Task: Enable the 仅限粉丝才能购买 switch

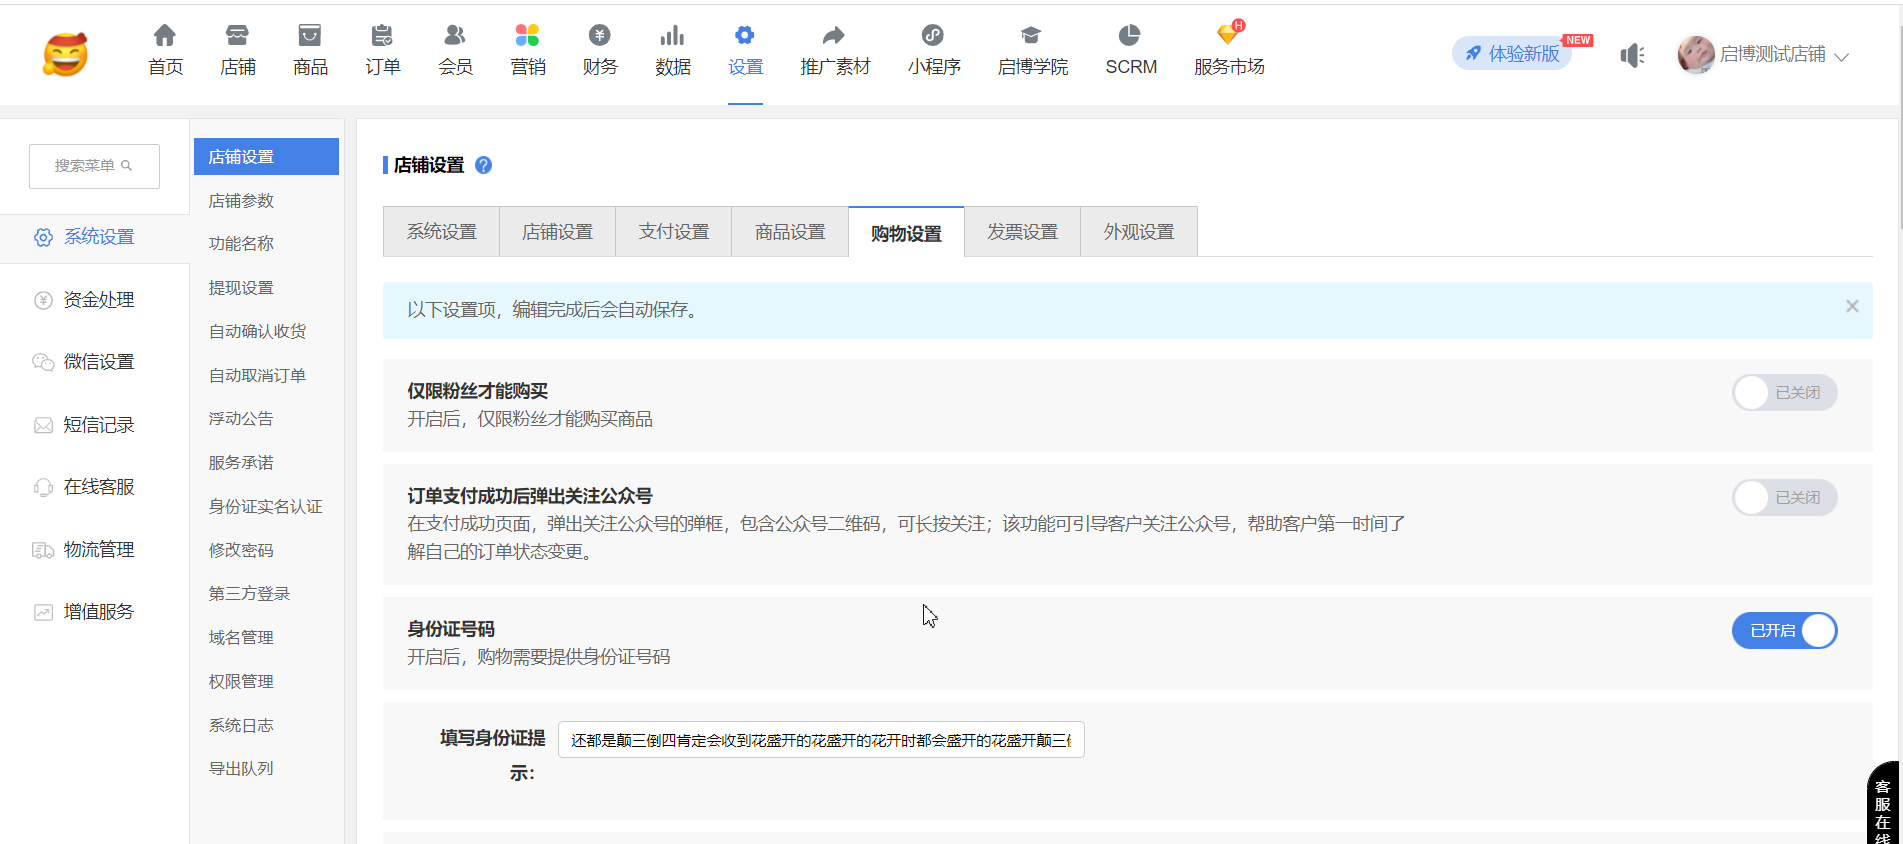Action: (x=1784, y=393)
